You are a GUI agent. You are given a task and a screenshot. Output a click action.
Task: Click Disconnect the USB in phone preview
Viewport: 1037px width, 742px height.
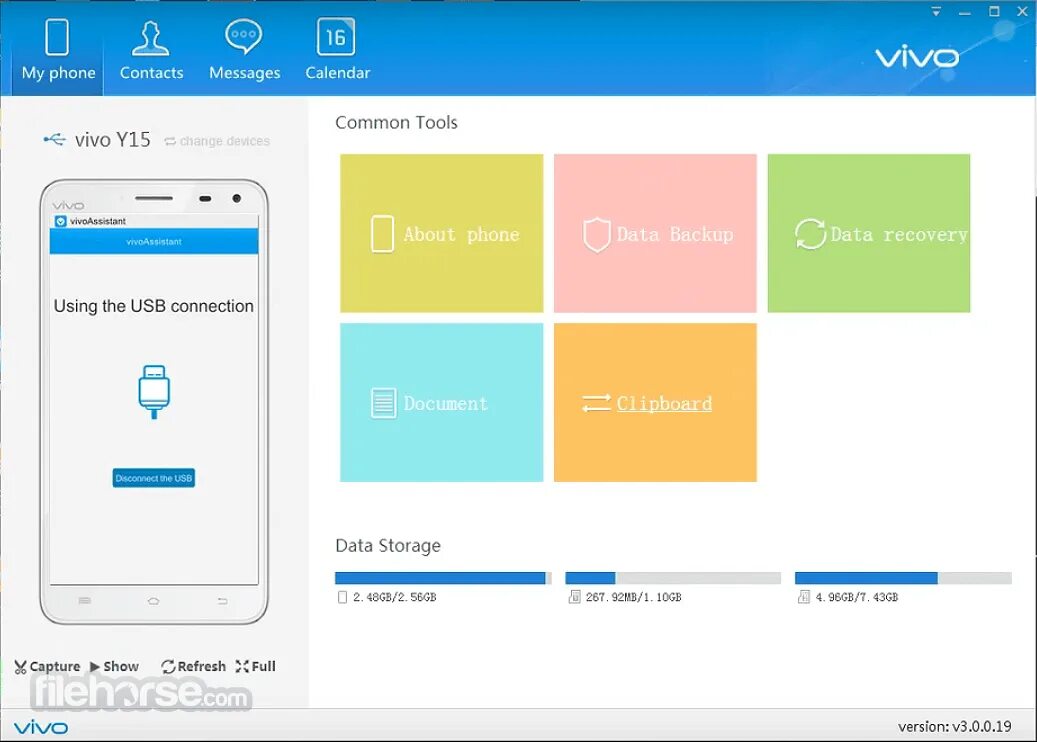pos(153,478)
